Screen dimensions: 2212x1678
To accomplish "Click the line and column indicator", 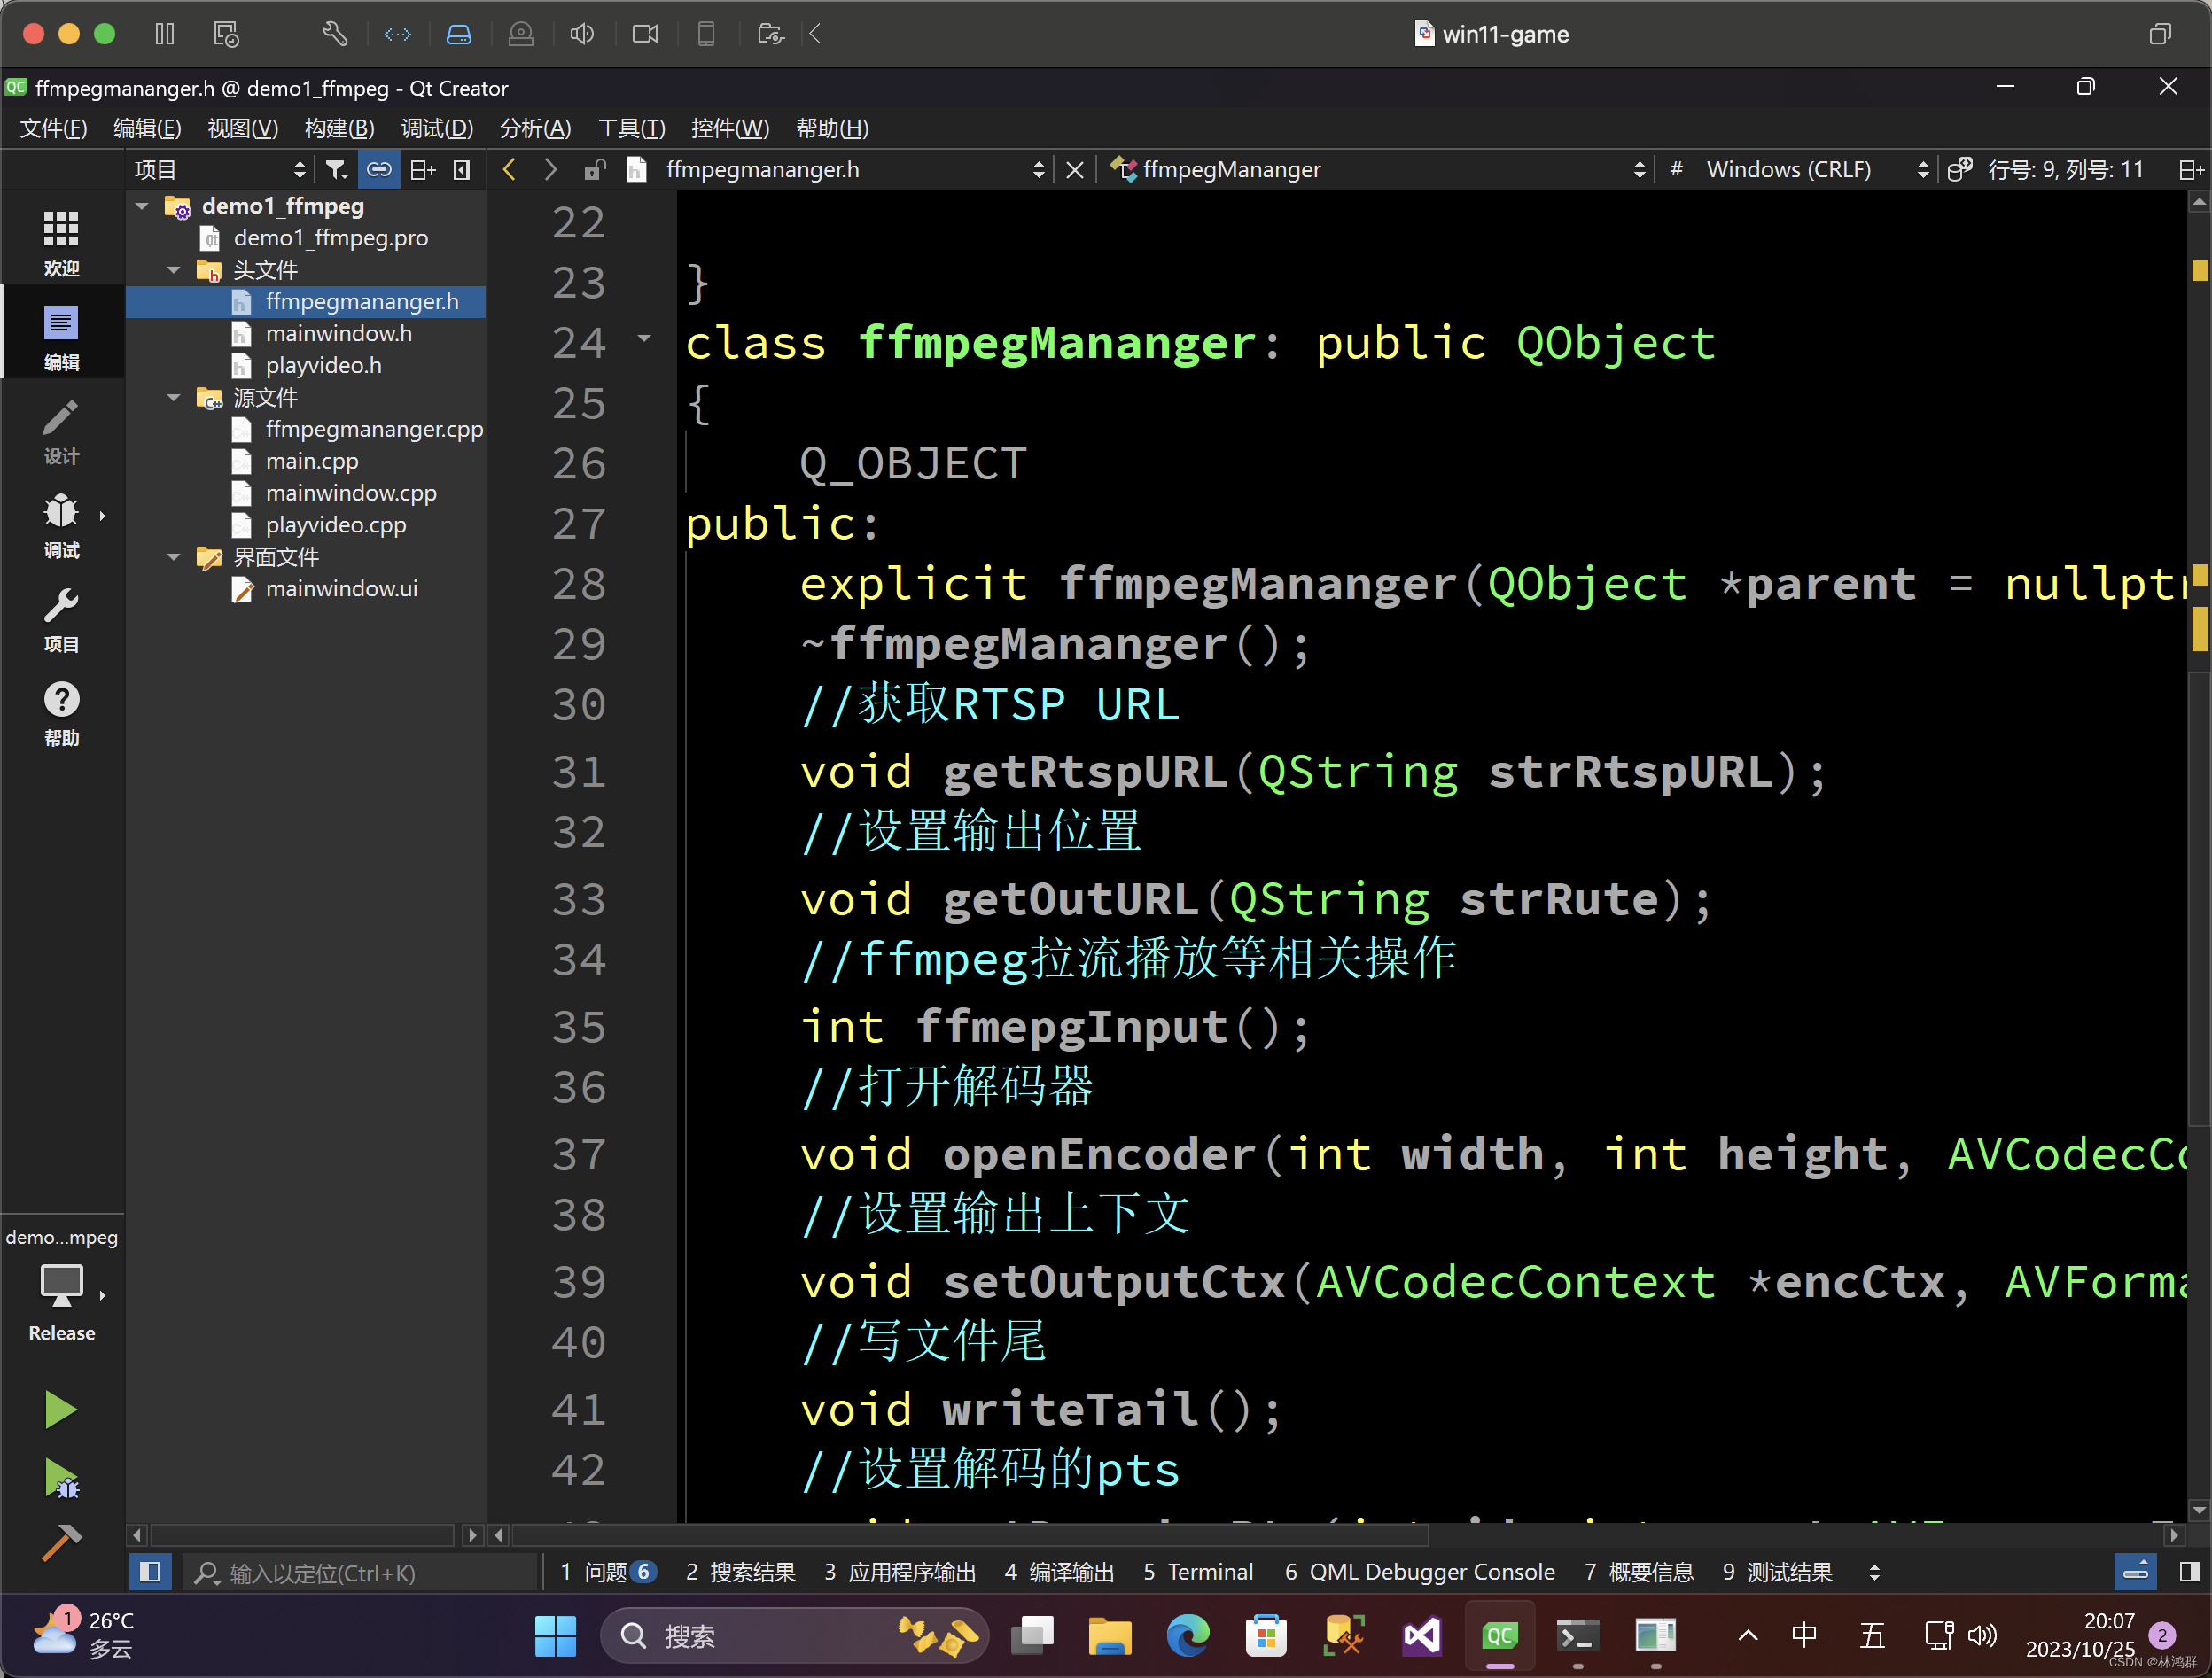I will 2066,169.
